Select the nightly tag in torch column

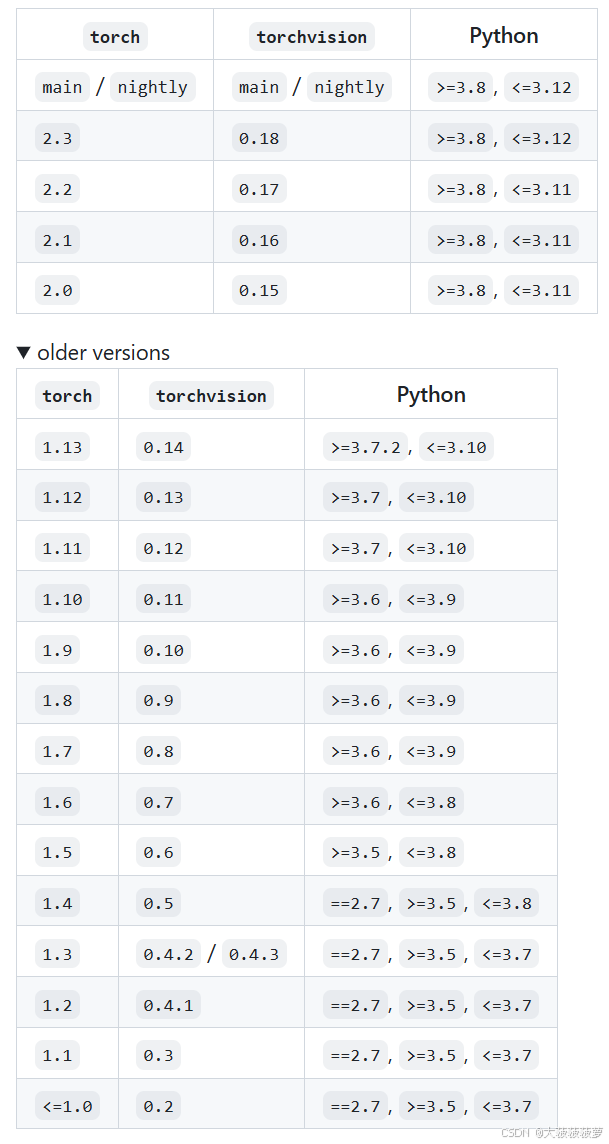[152, 87]
